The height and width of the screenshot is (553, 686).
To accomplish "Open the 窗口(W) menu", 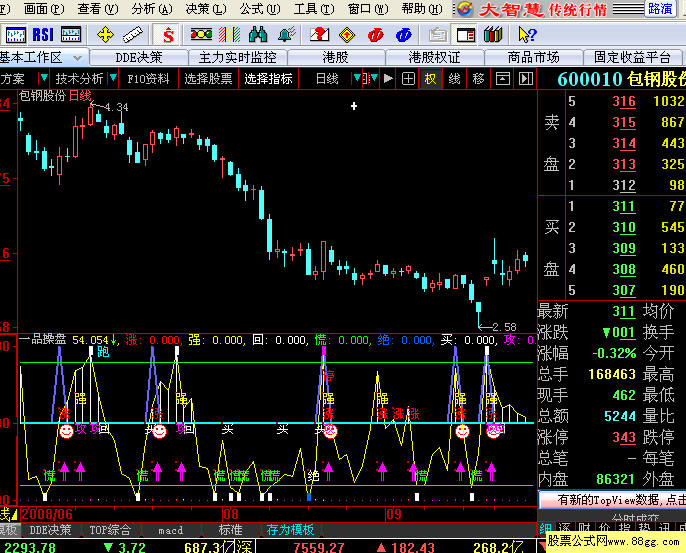I will [368, 9].
